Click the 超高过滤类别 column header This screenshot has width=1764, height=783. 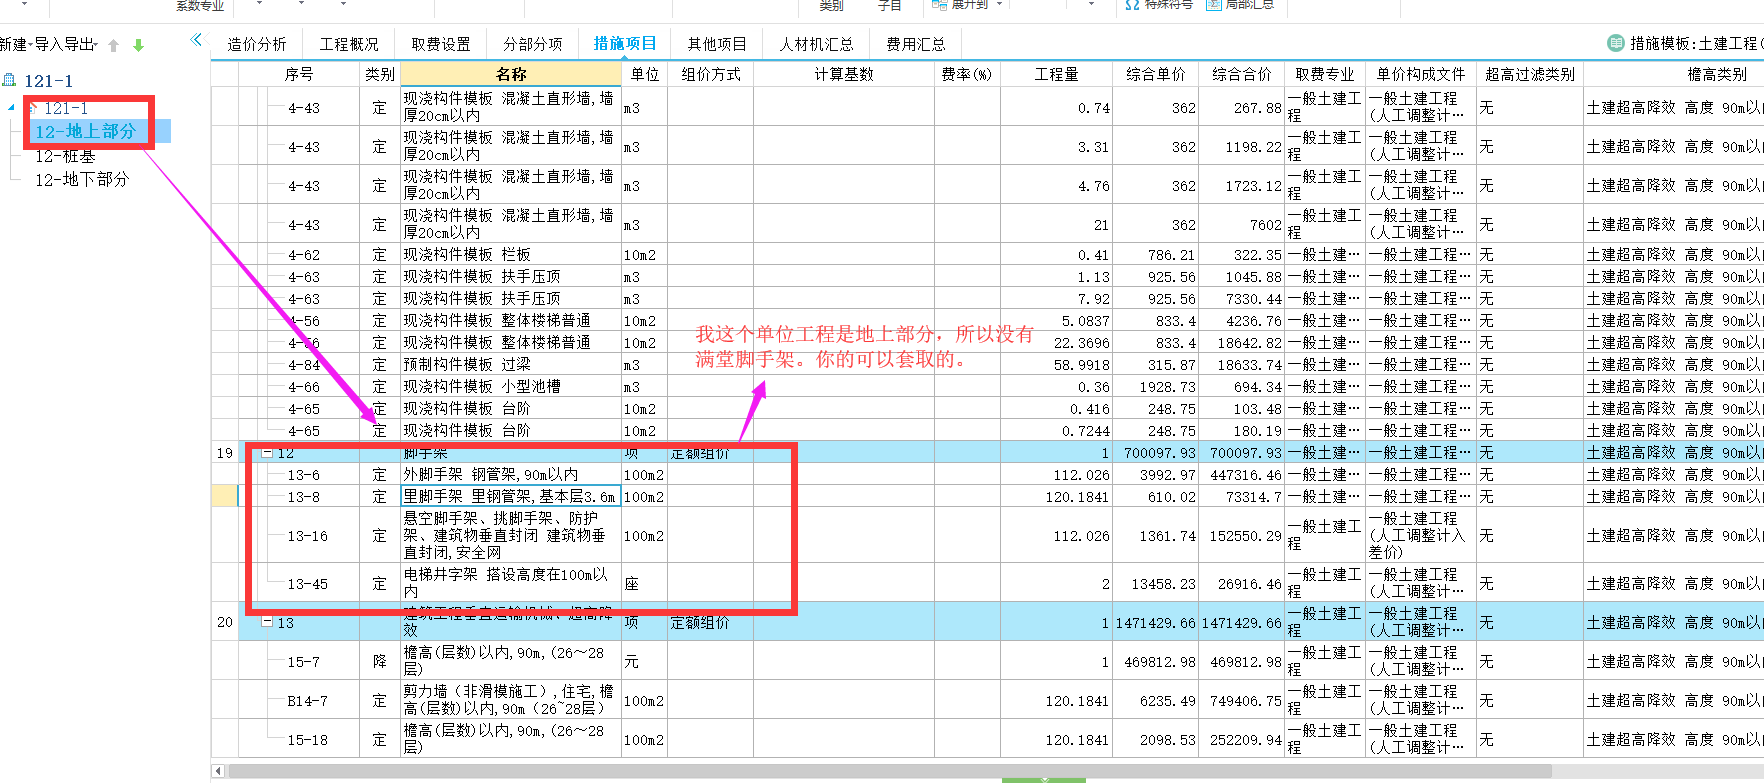1530,74
